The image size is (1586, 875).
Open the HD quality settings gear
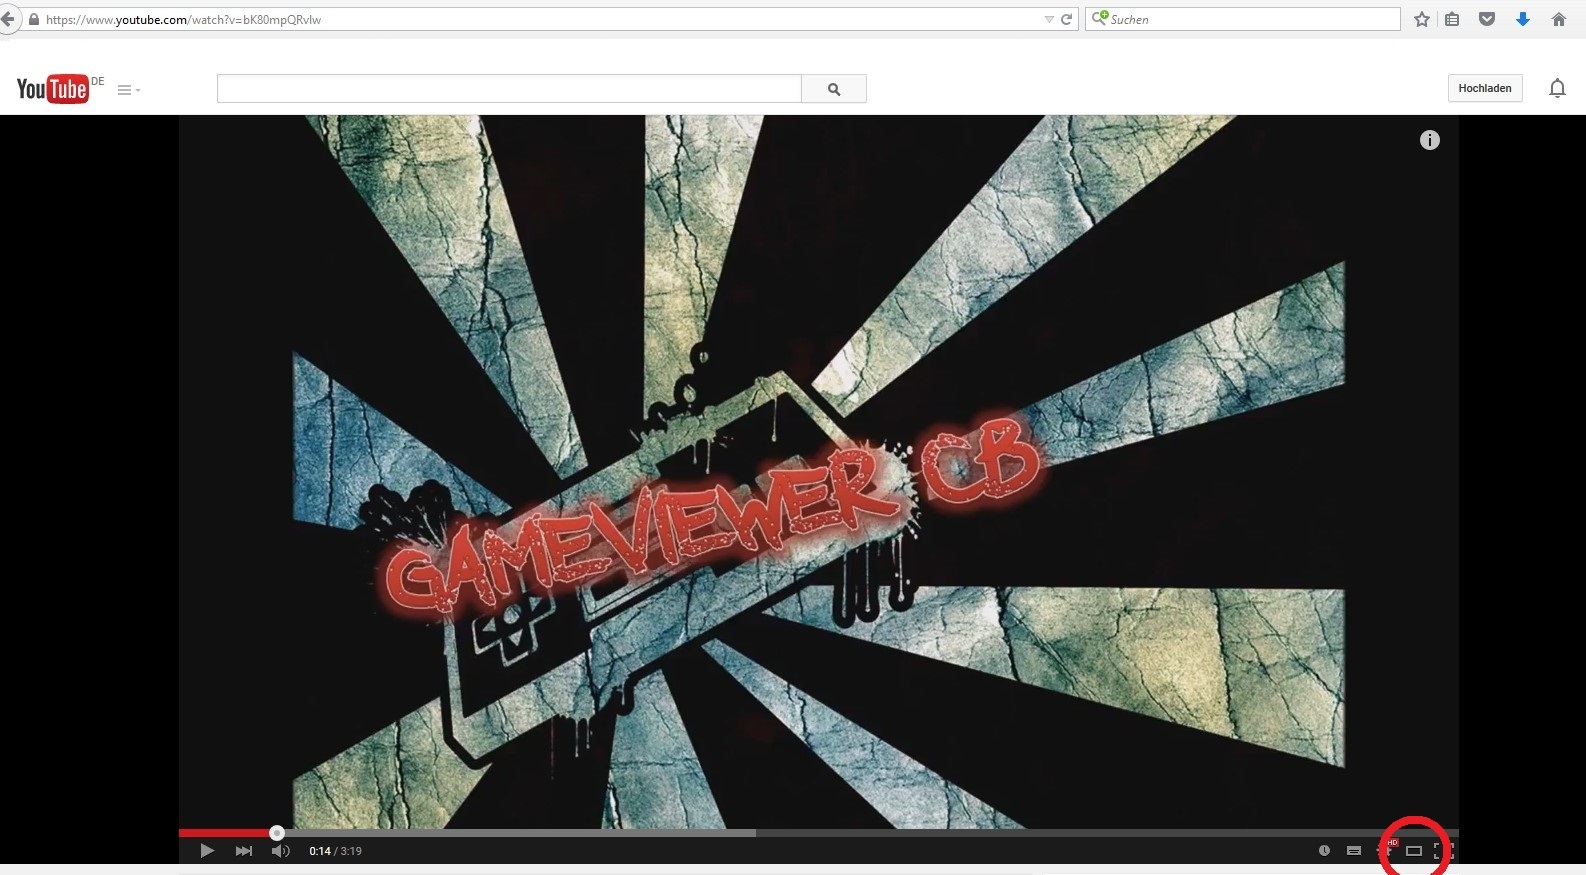tap(1386, 850)
